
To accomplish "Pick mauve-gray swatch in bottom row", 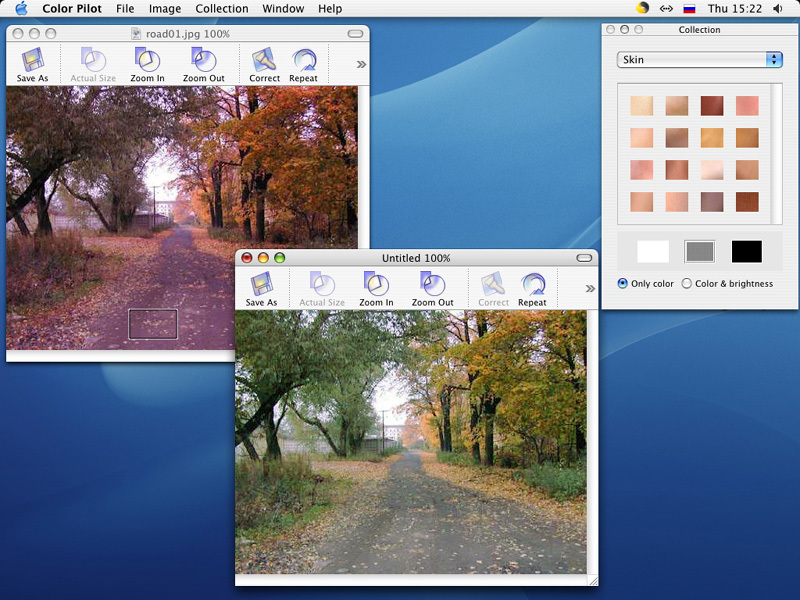I will pyautogui.click(x=712, y=202).
